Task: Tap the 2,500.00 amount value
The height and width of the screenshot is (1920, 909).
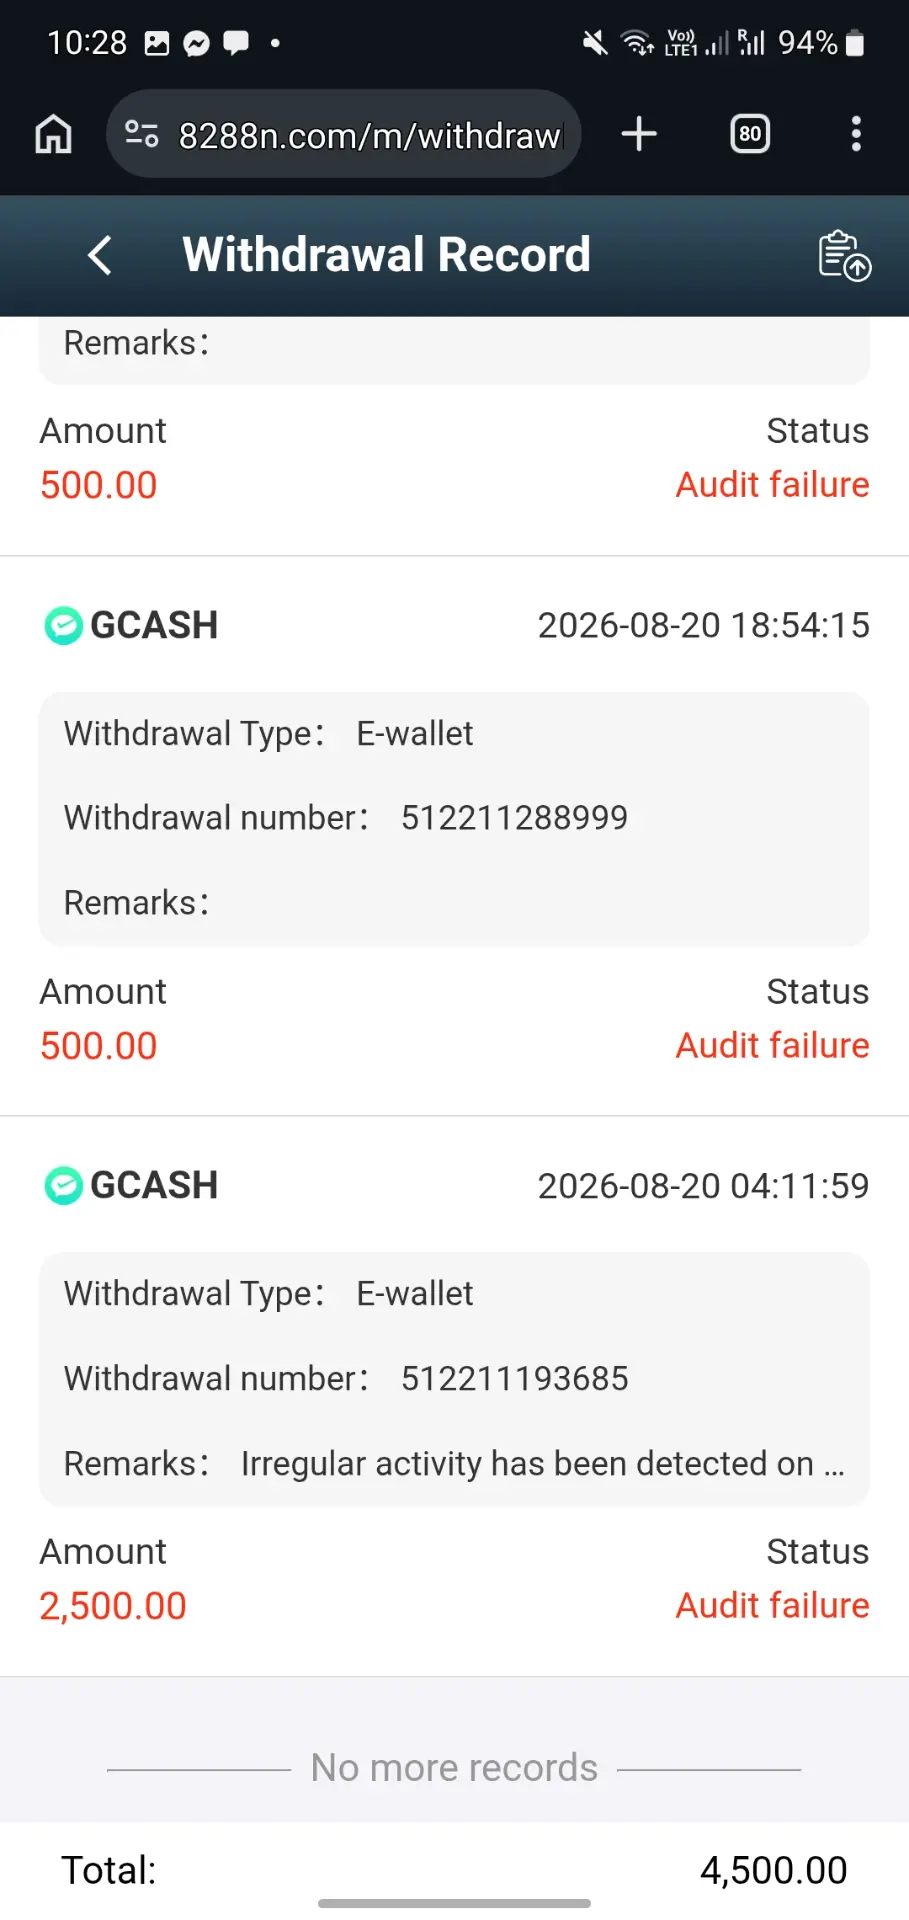Action: coord(113,1607)
